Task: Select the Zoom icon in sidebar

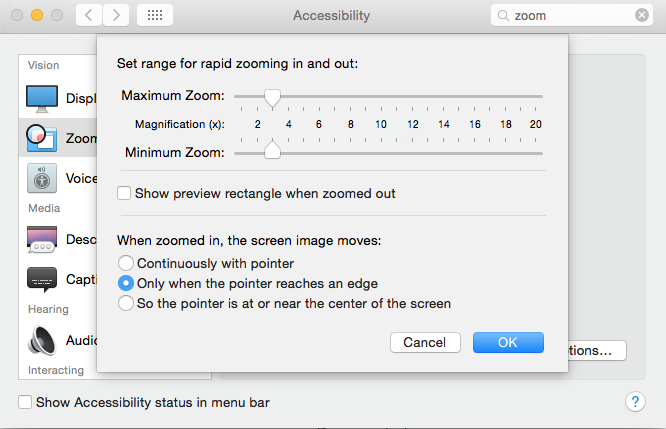Action: 42,138
